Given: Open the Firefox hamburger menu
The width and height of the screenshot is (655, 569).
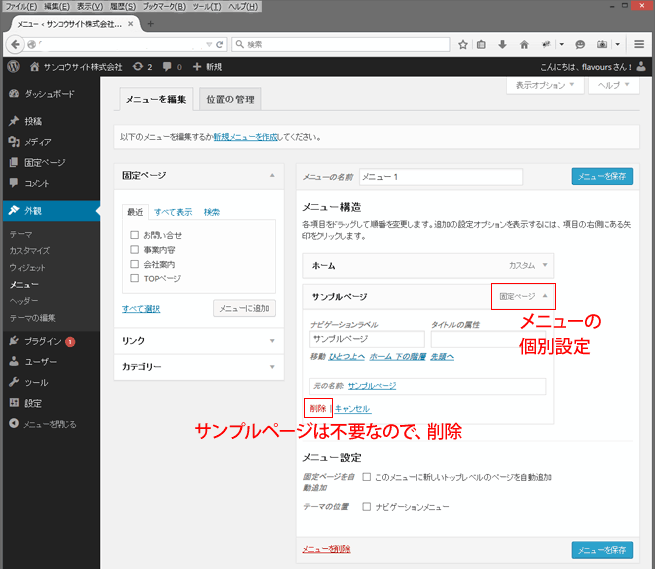Looking at the screenshot, I should pos(639,44).
